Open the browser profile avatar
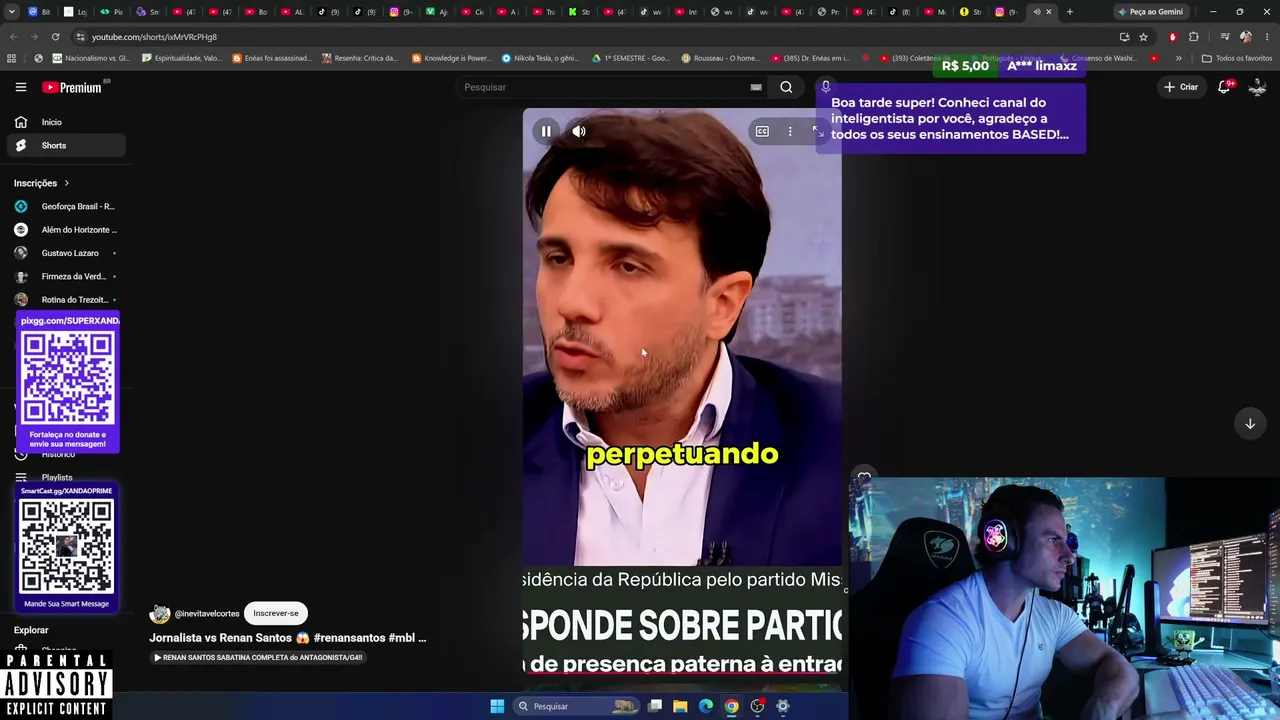Image resolution: width=1280 pixels, height=720 pixels. [x=1245, y=37]
